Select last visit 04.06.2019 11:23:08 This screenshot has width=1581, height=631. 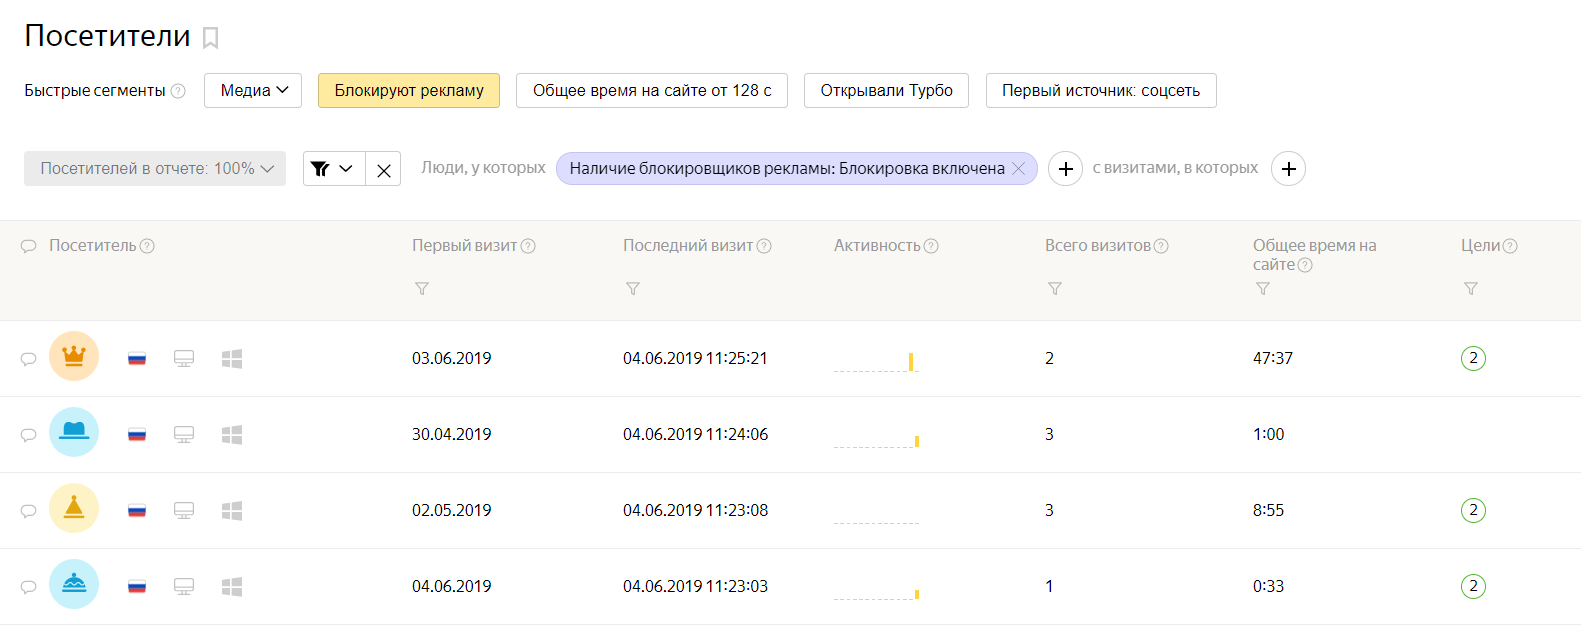click(695, 510)
